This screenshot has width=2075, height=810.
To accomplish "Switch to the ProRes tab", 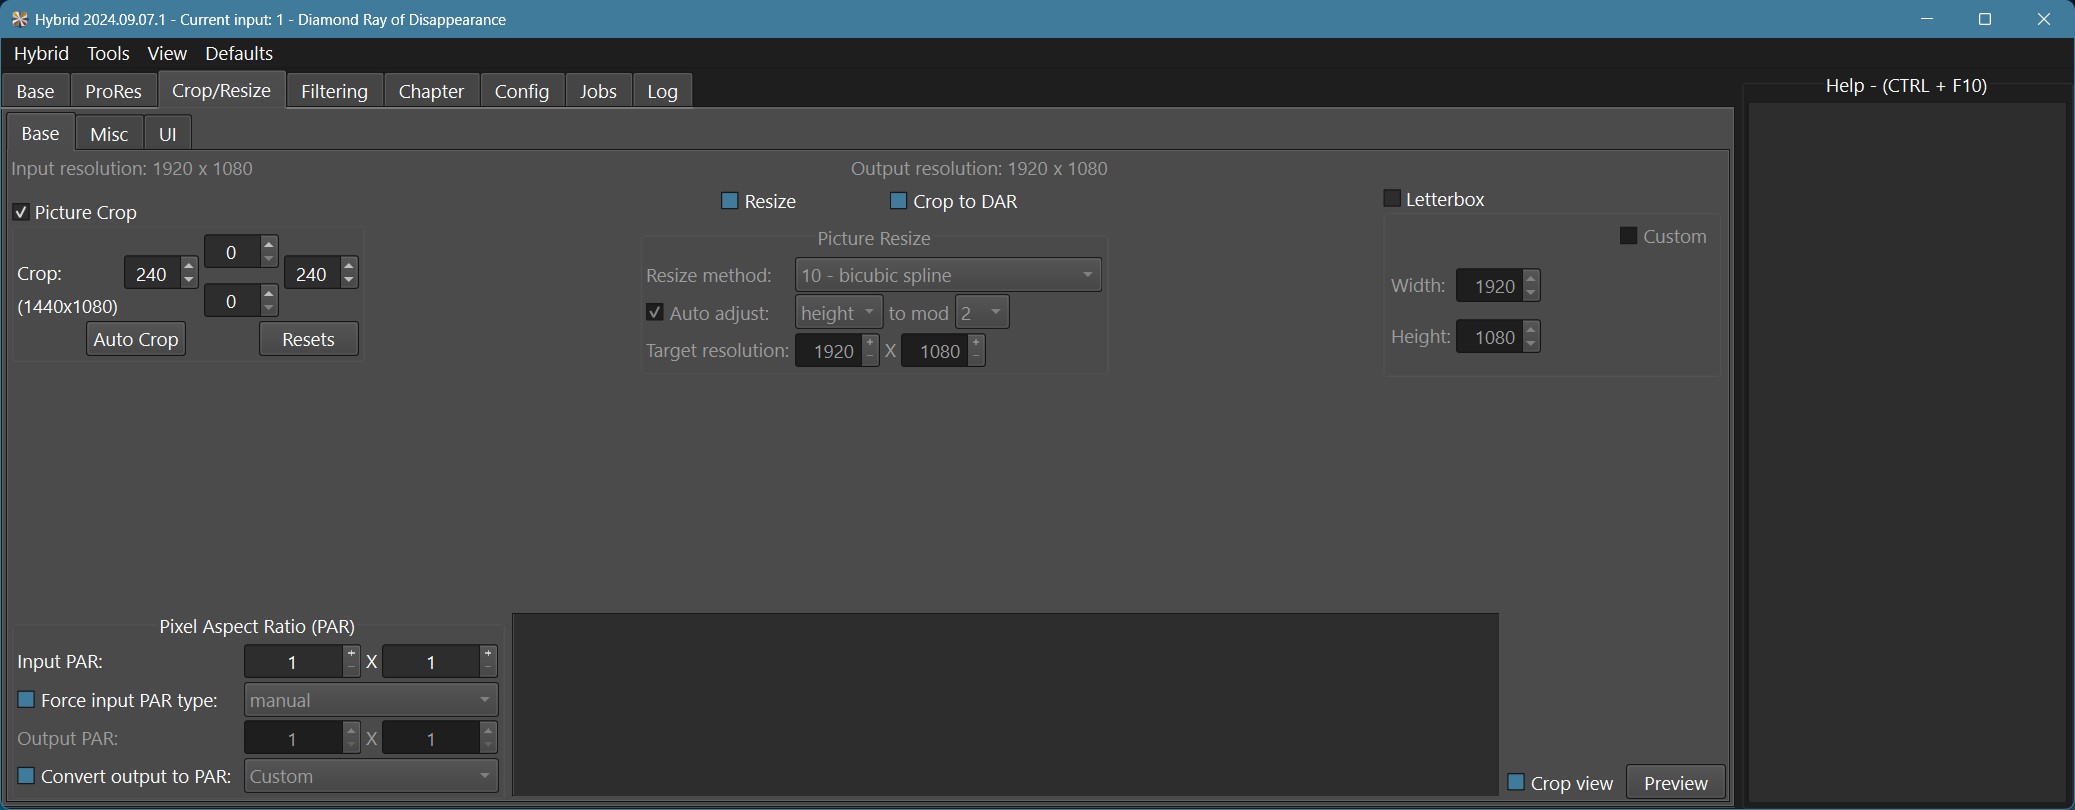I will (x=113, y=91).
